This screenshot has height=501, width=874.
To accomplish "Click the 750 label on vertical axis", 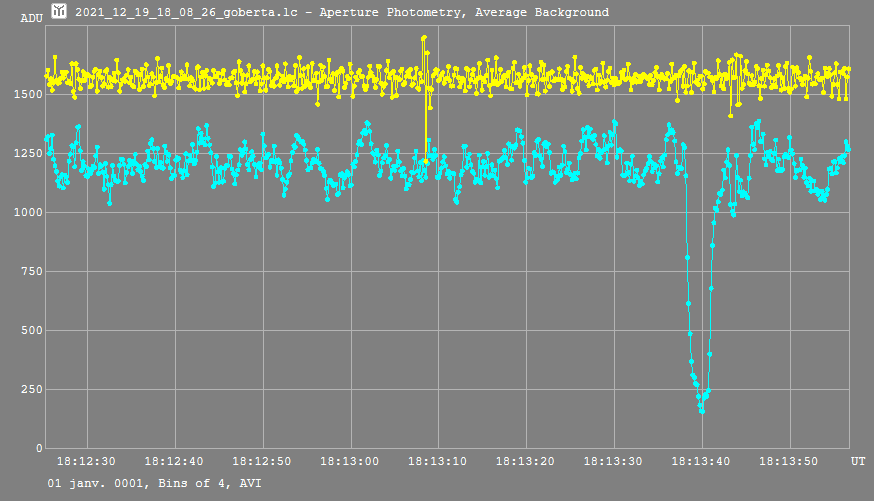I will [30, 271].
